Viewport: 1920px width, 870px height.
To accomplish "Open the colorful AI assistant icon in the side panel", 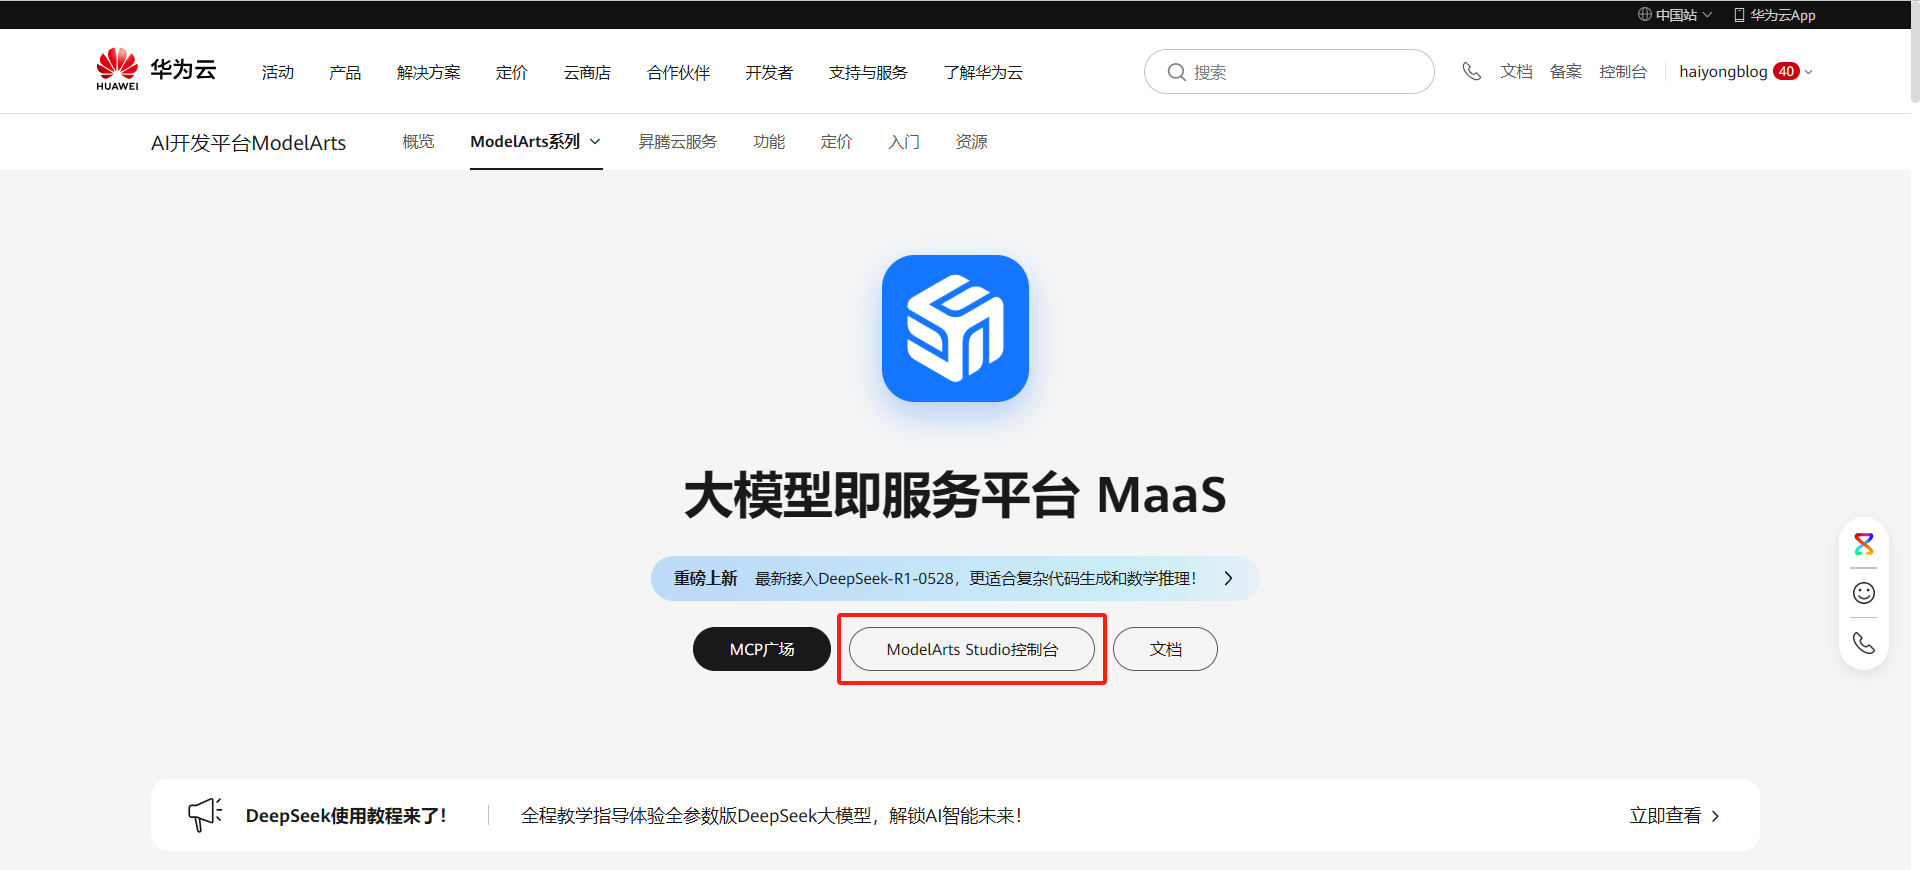I will [1864, 544].
